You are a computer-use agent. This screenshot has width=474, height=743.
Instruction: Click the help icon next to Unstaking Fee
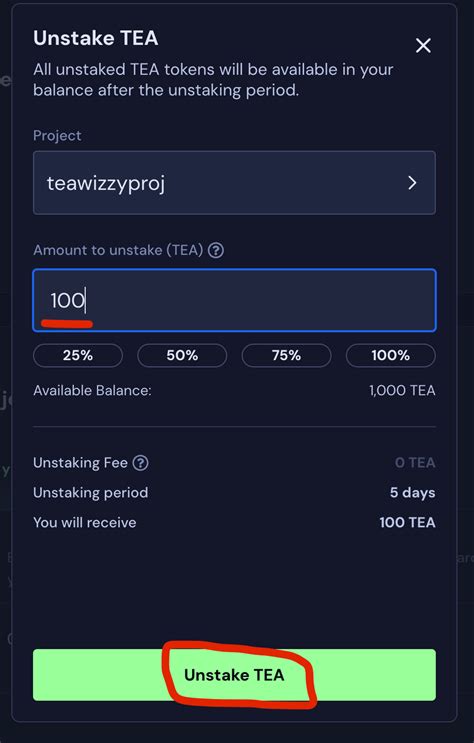[x=140, y=462]
